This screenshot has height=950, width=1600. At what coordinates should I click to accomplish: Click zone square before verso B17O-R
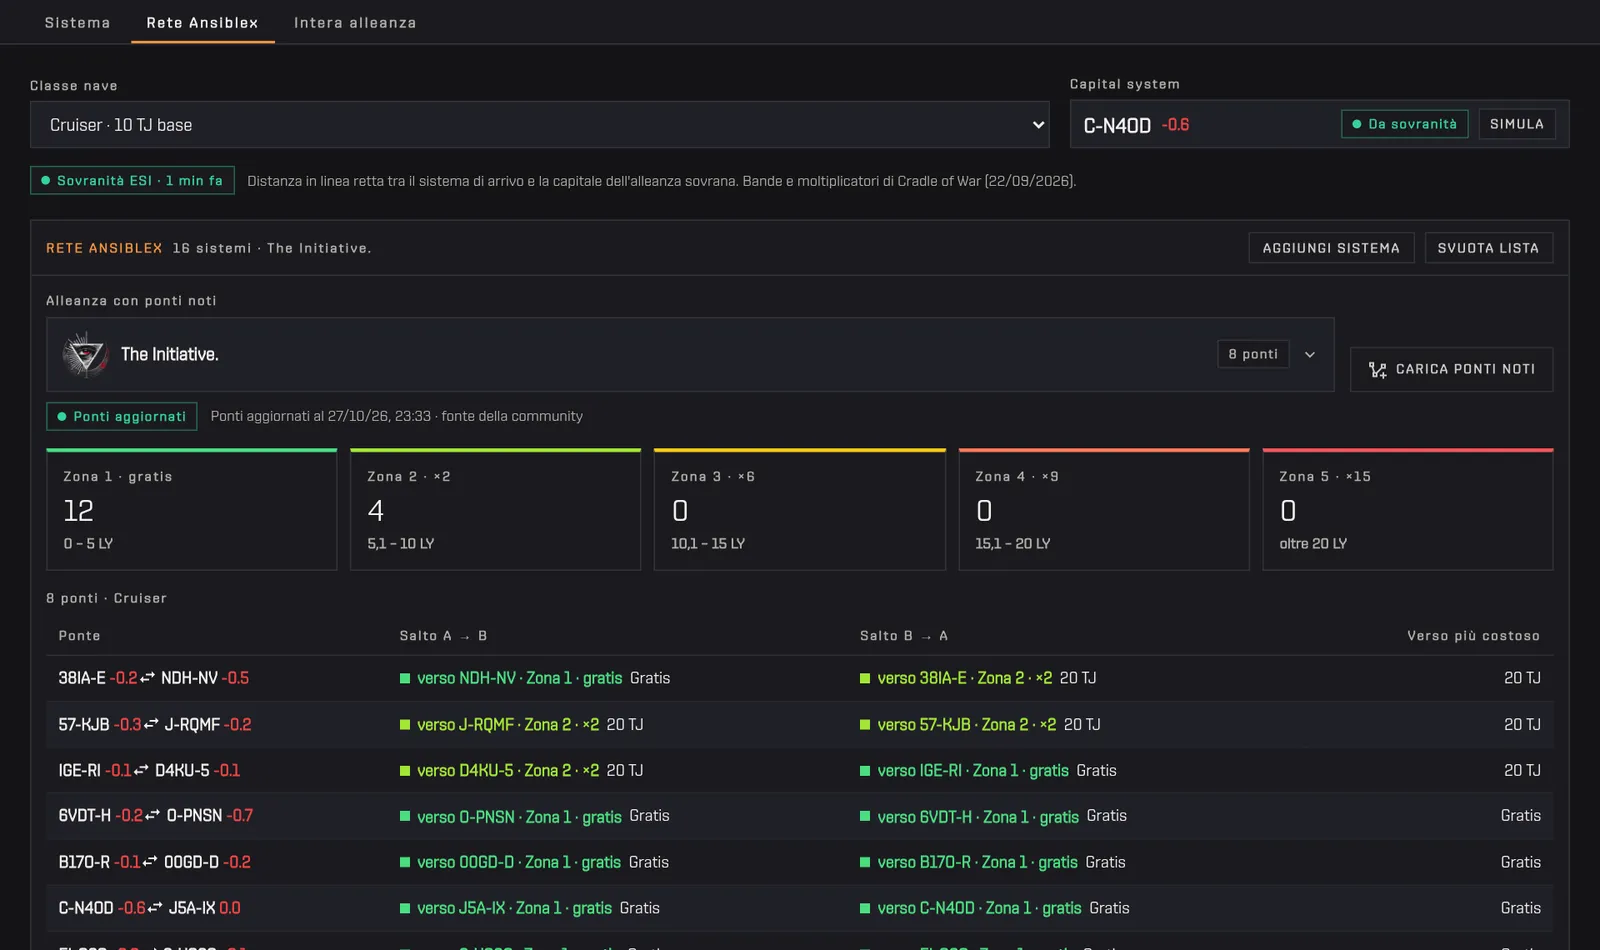pyautogui.click(x=865, y=862)
